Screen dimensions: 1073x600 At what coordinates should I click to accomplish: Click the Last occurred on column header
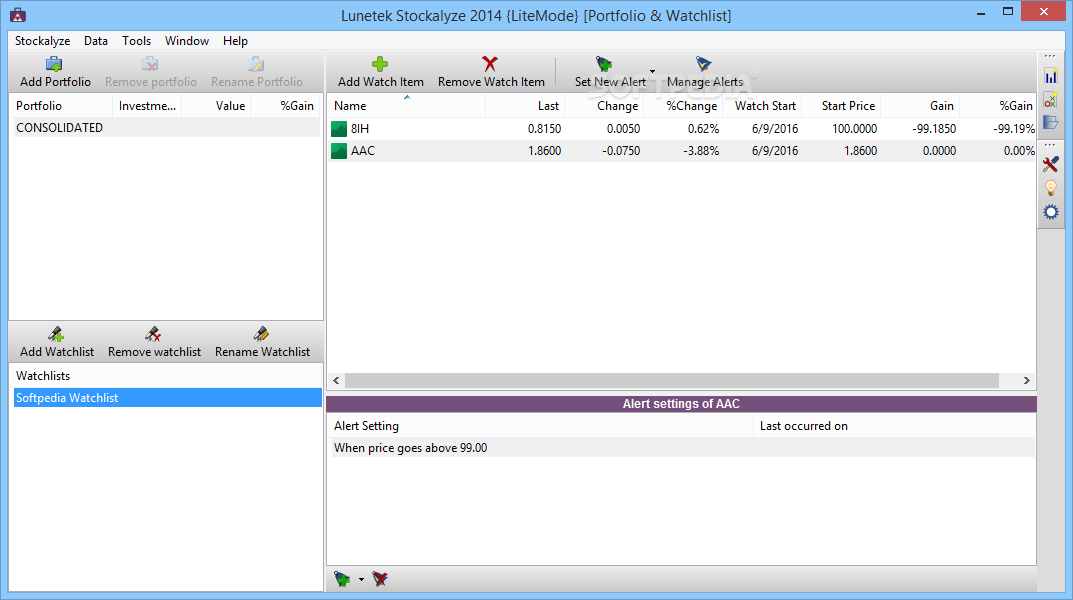[894, 426]
